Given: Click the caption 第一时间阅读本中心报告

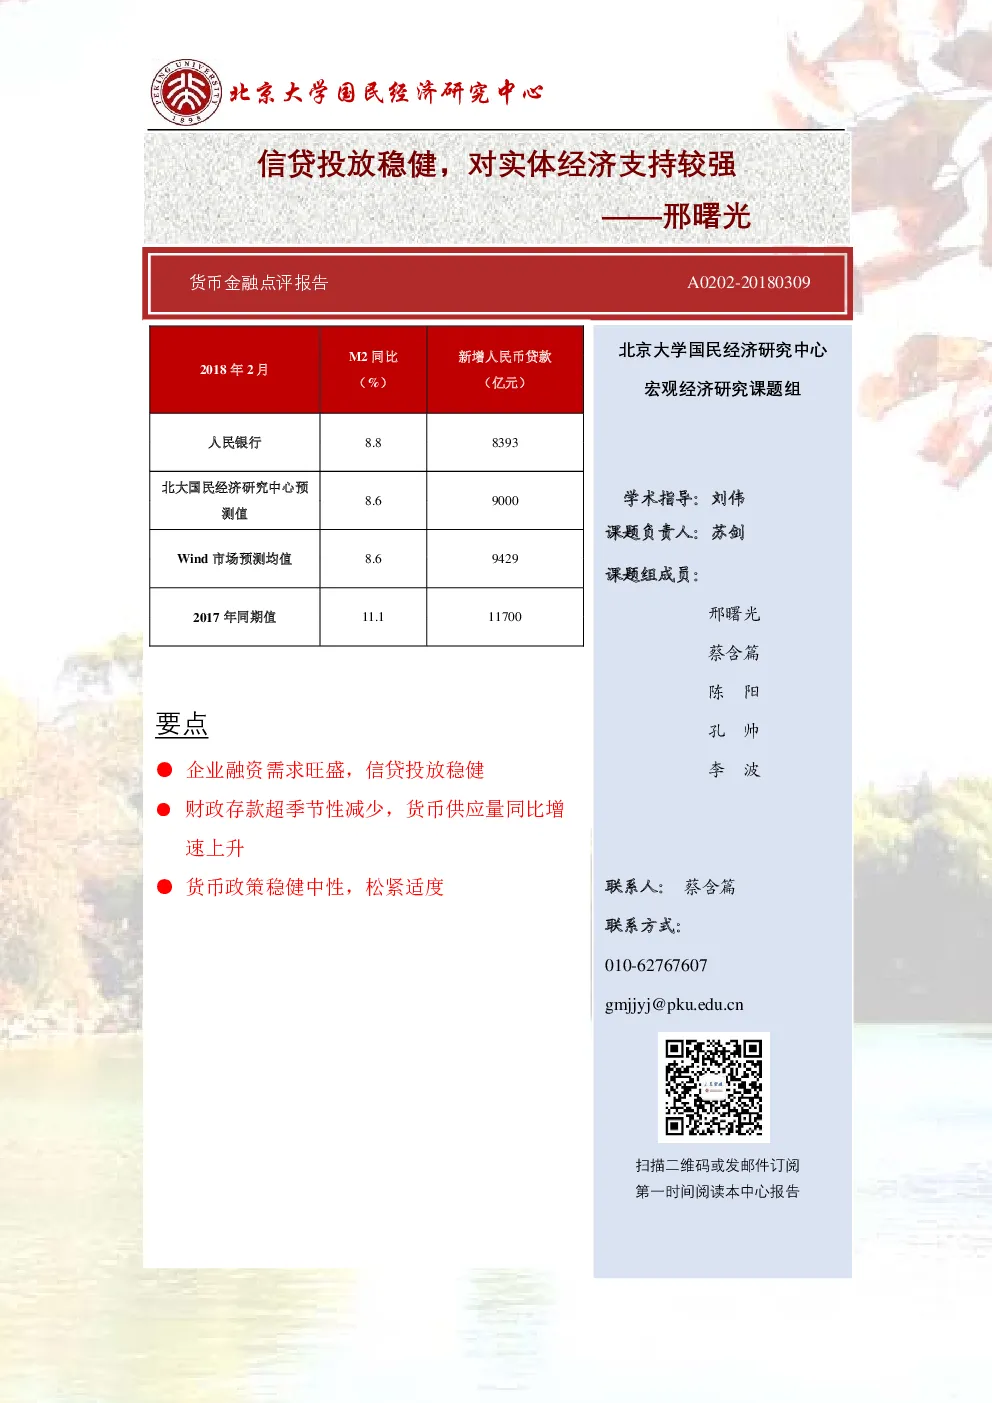Looking at the screenshot, I should (718, 1191).
